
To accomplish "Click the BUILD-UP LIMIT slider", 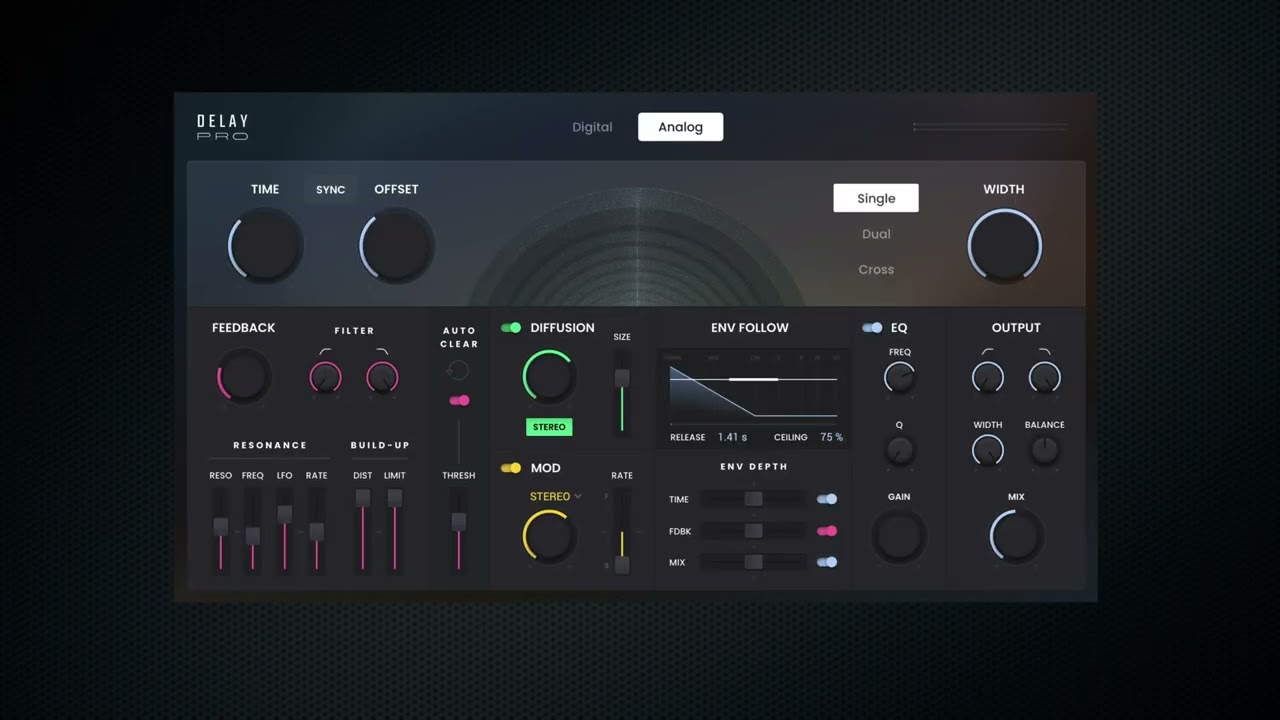I will (395, 531).
